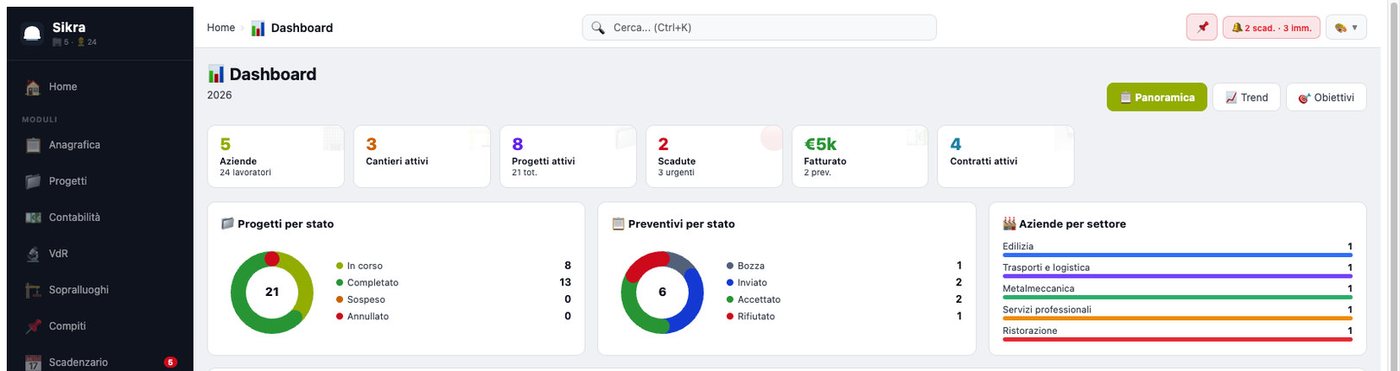Image resolution: width=1400 pixels, height=371 pixels.
Task: Click the Home breadcrumb link
Action: (x=221, y=28)
